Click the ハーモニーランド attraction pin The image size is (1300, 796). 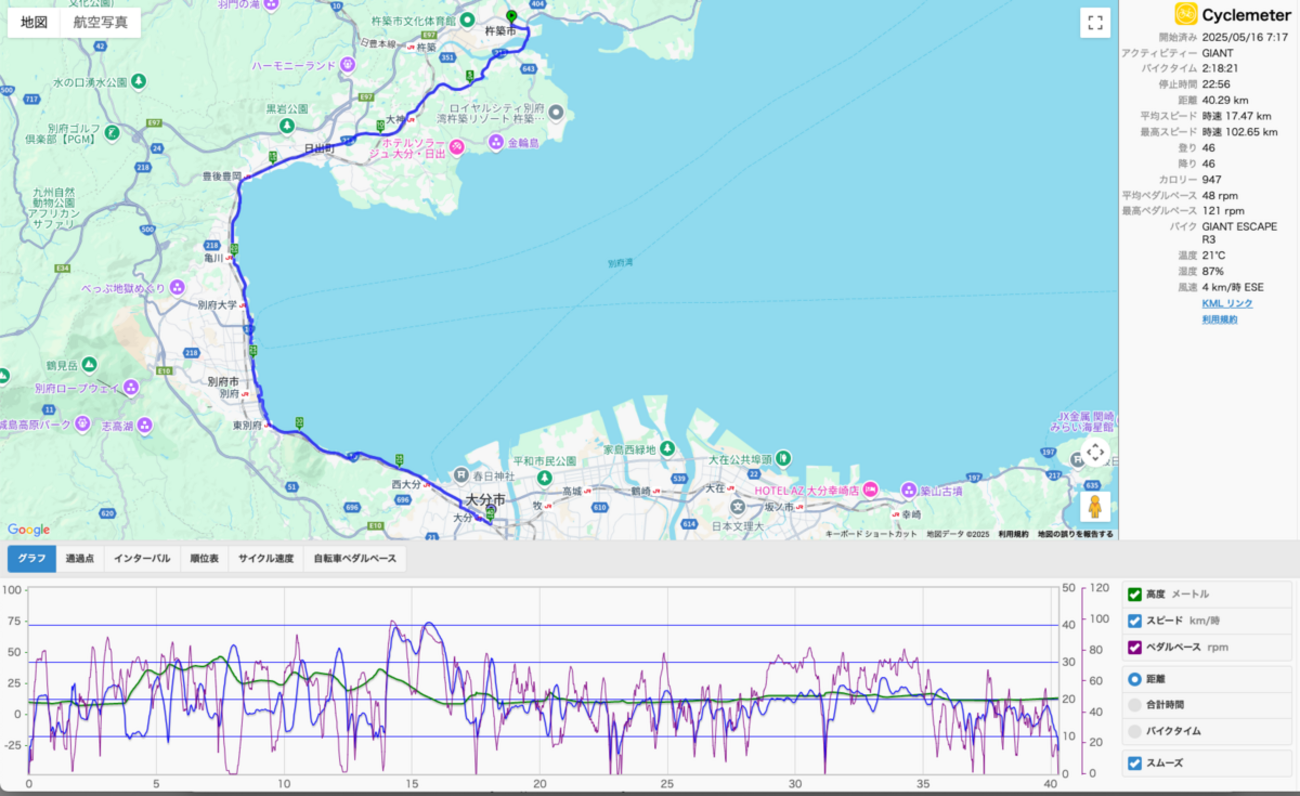347,64
